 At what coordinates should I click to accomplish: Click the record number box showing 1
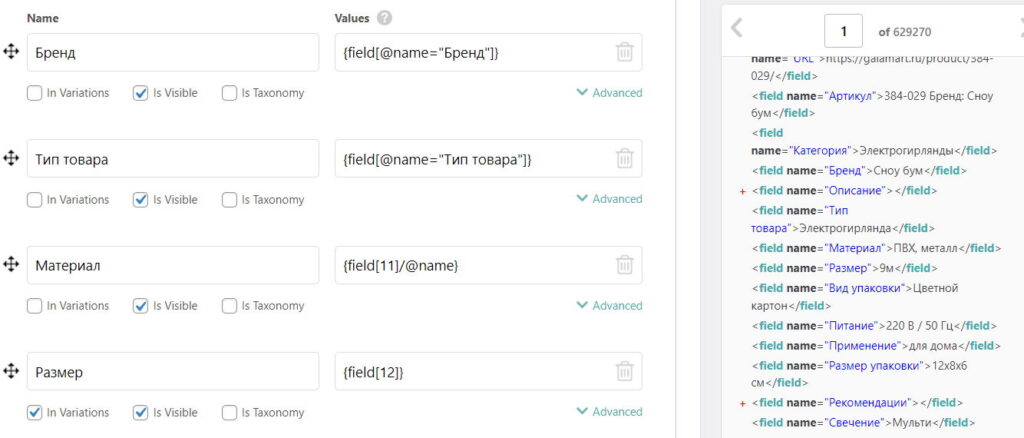[844, 31]
